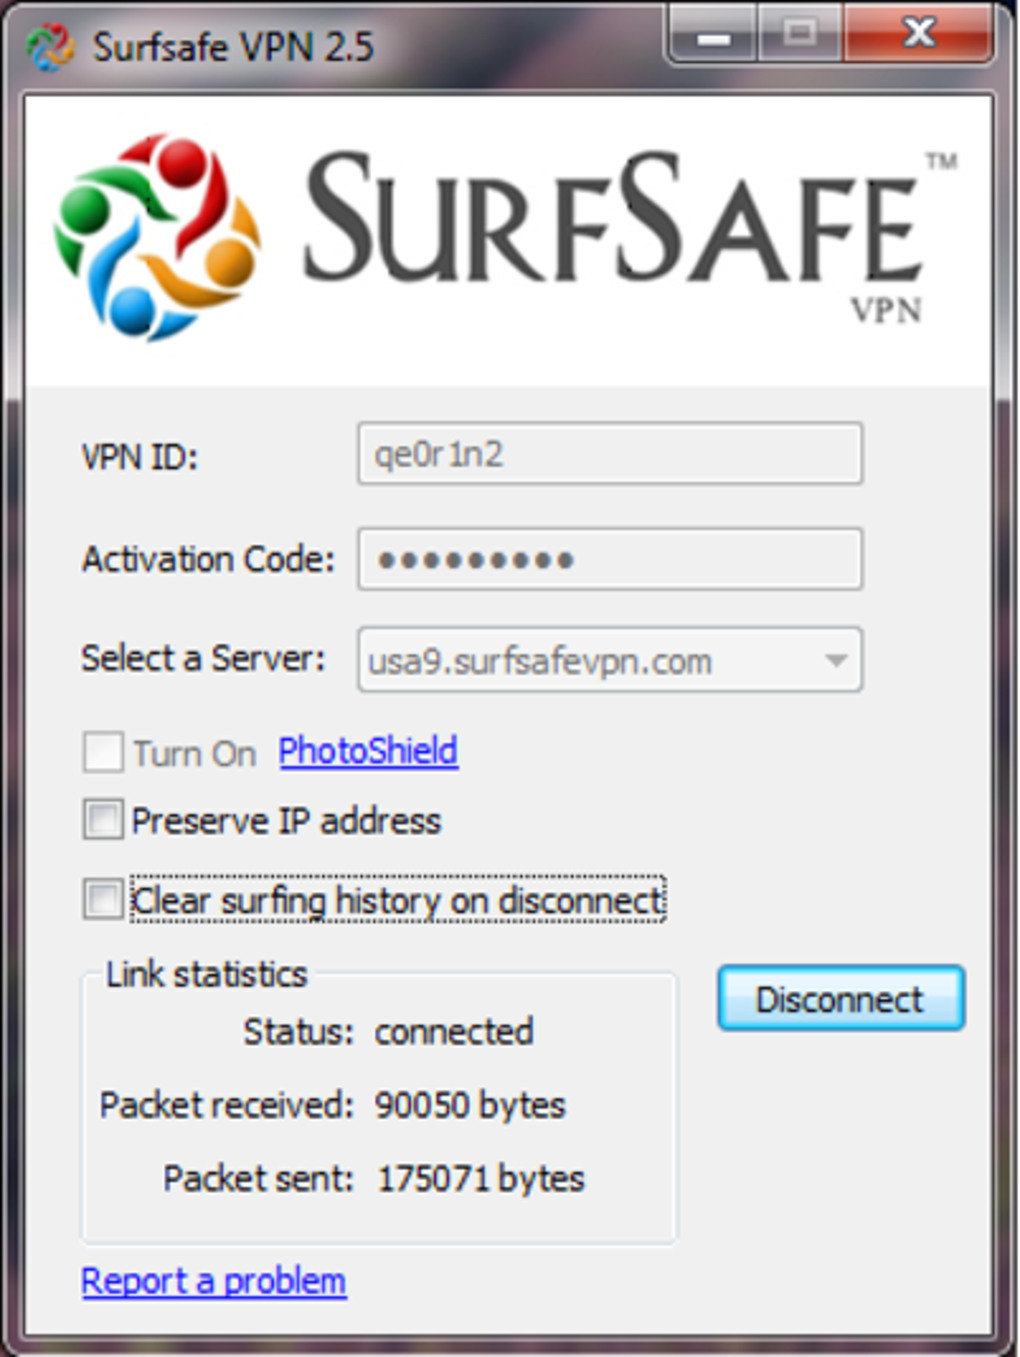Click the disabled maximize window button
This screenshot has width=1020, height=1357.
799,36
